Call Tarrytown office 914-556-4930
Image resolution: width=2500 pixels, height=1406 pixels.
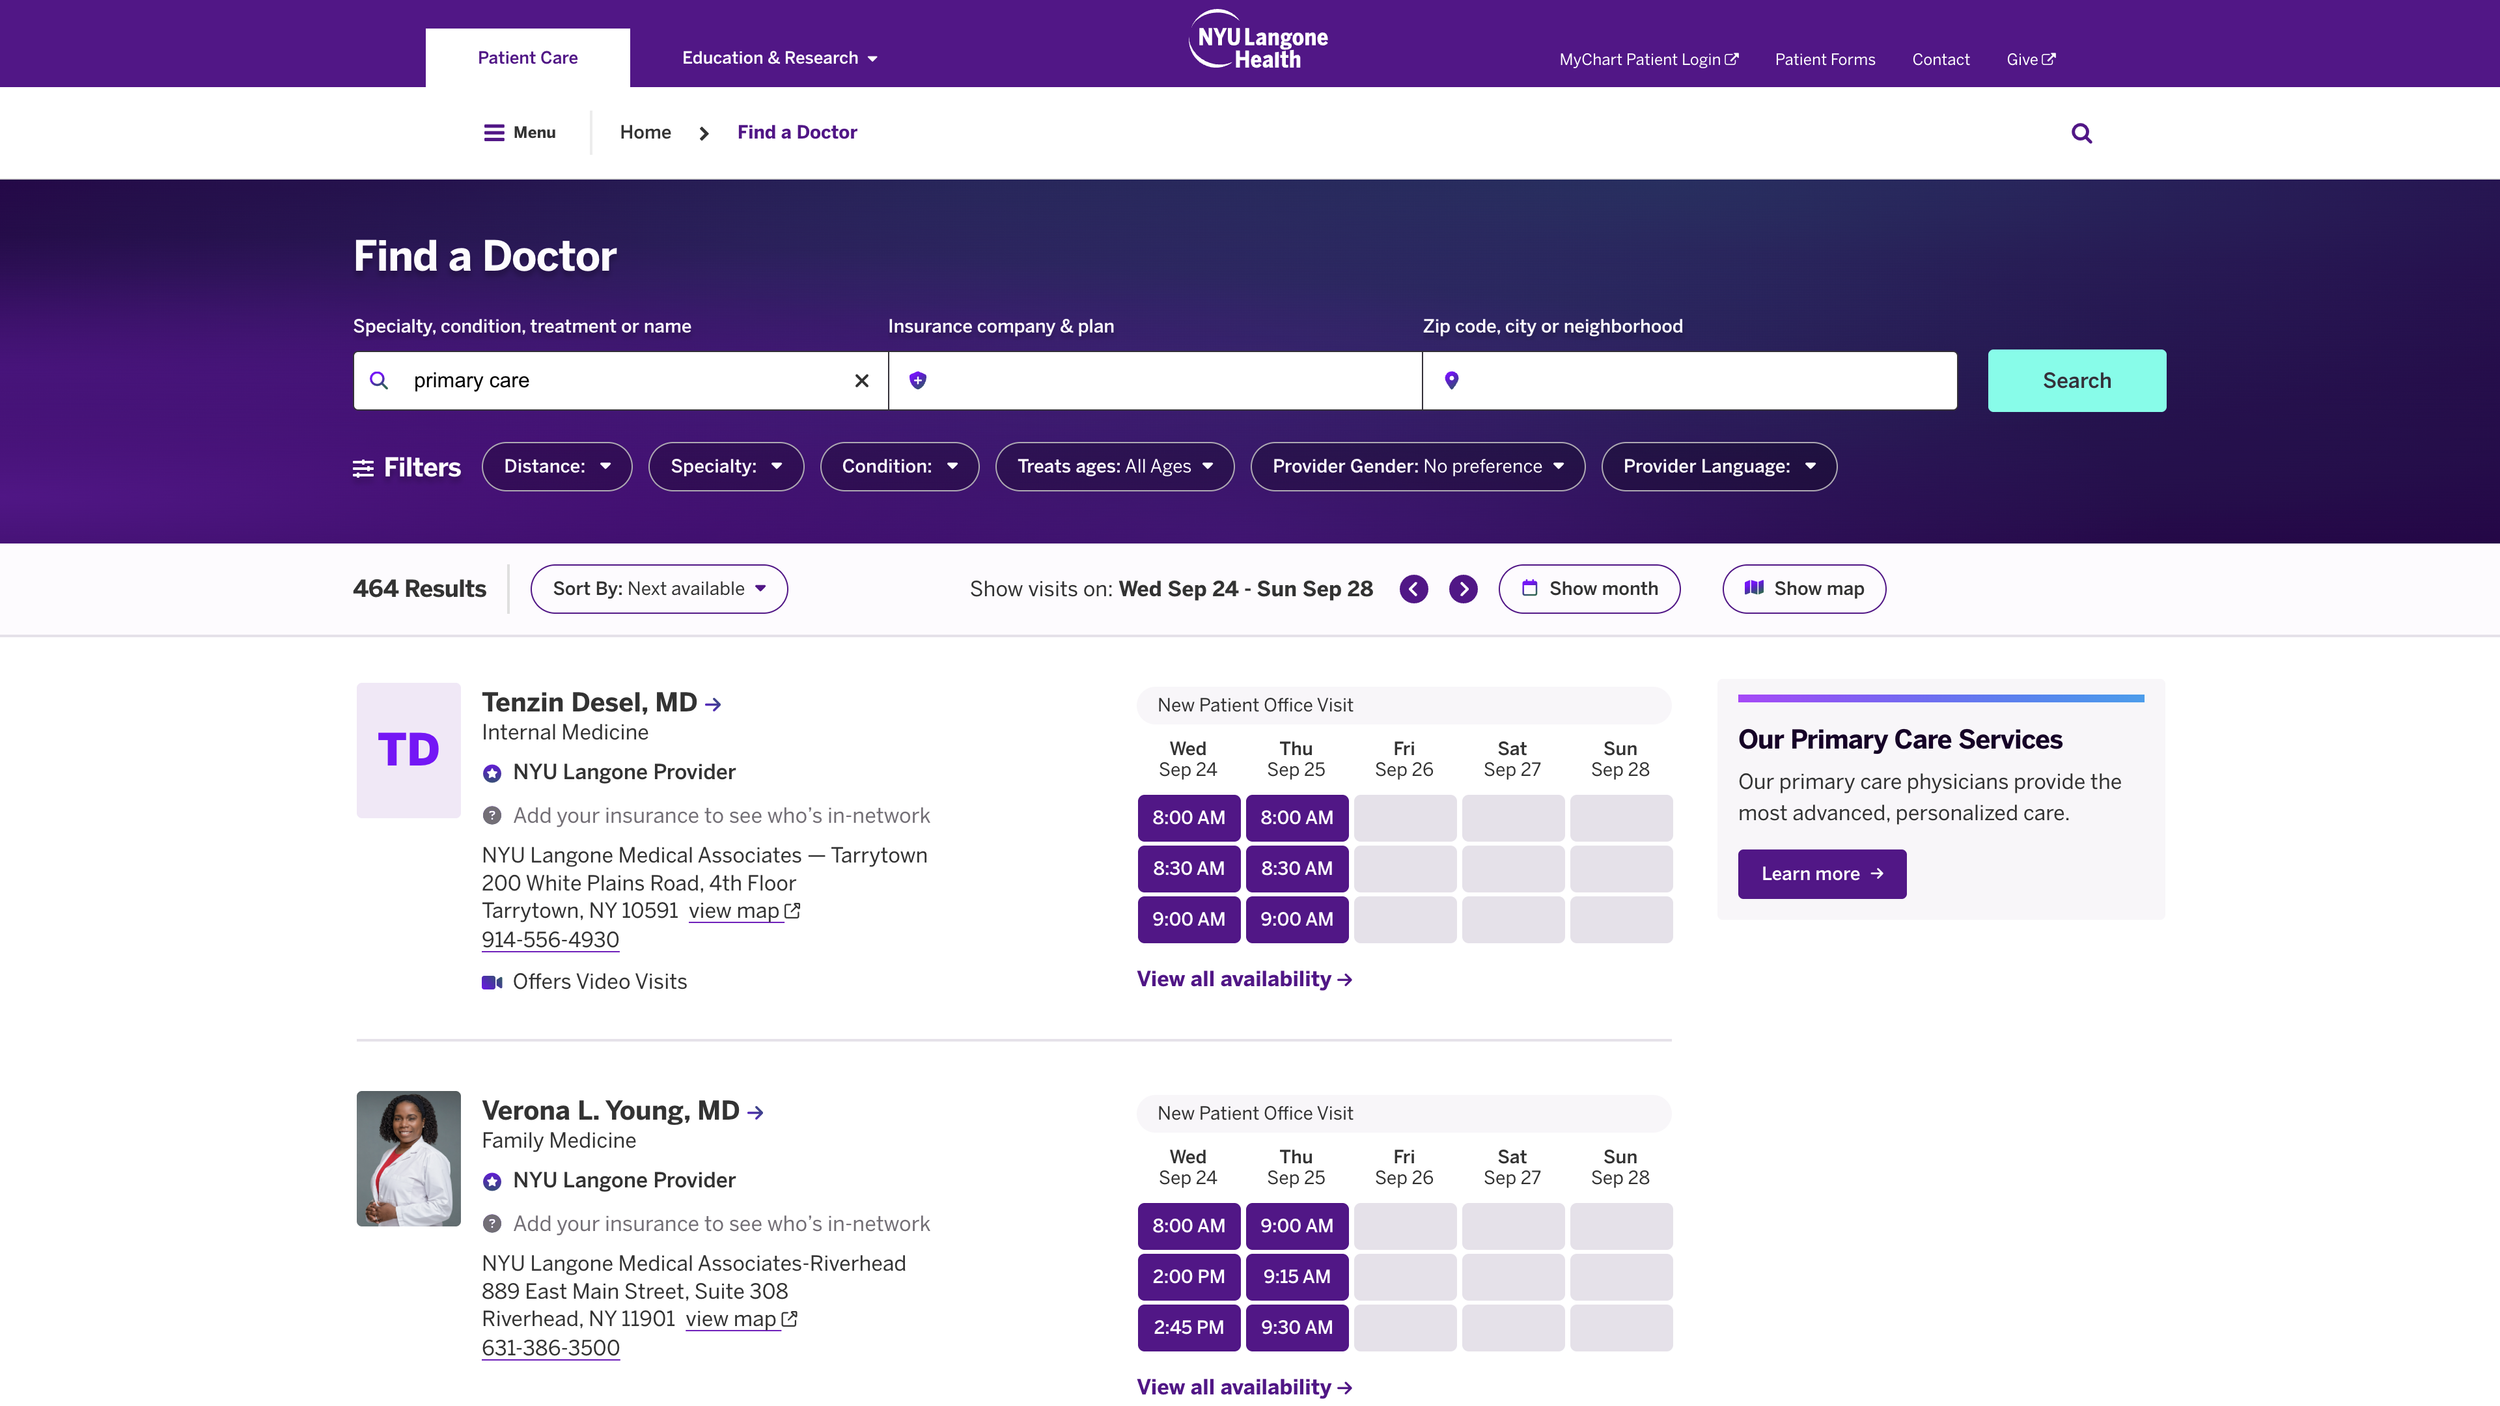coord(550,940)
